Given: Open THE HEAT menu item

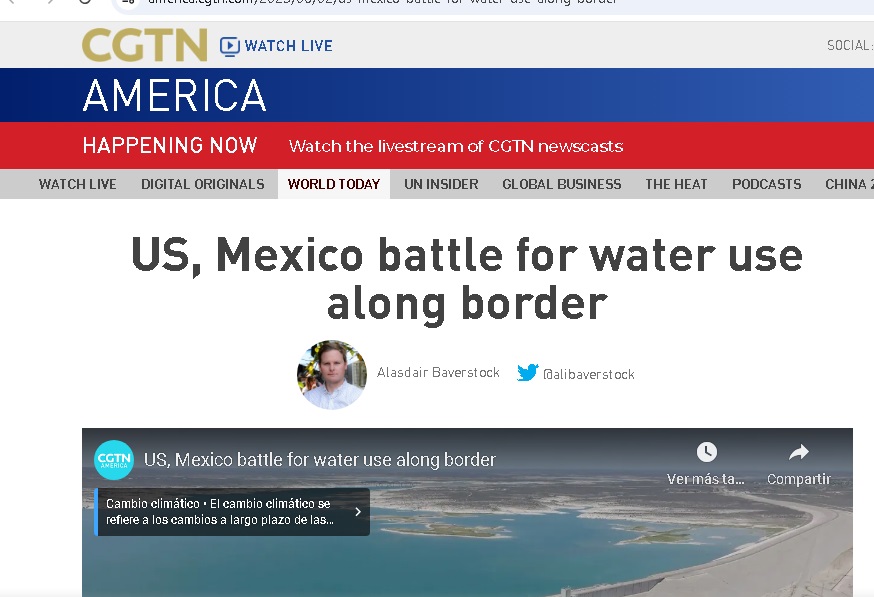Looking at the screenshot, I should pyautogui.click(x=676, y=184).
